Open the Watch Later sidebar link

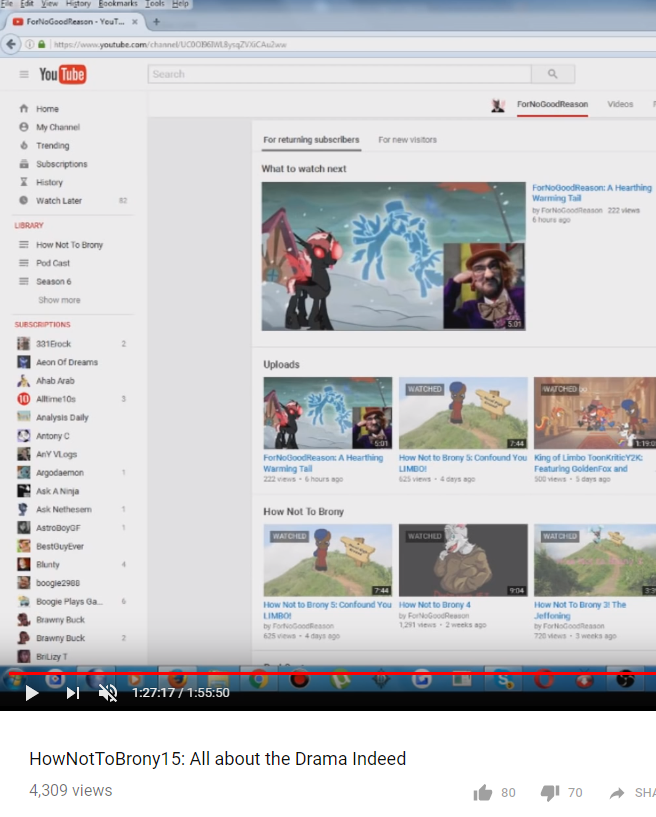[x=59, y=201]
